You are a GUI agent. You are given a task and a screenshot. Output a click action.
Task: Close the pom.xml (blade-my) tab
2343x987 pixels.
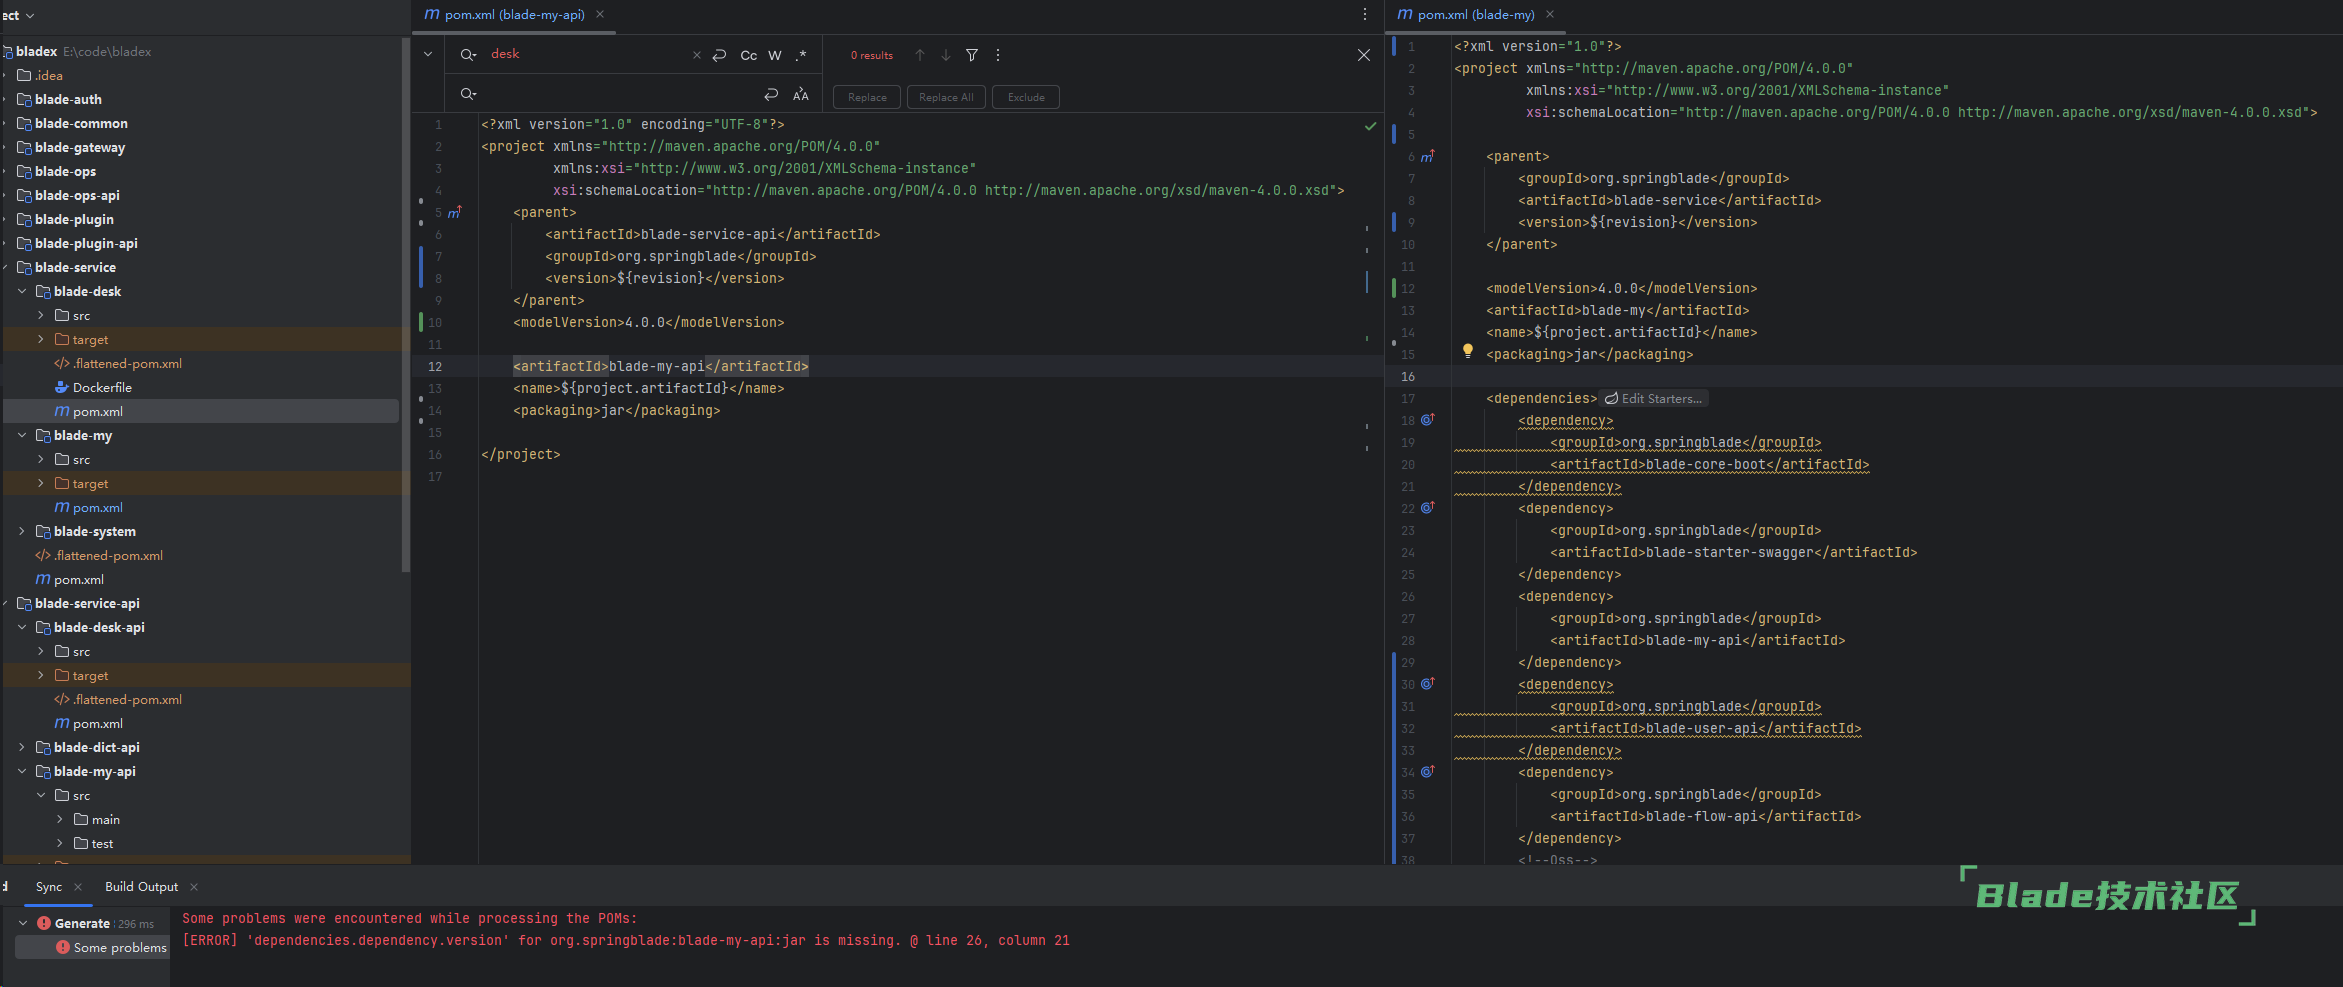pos(1550,14)
